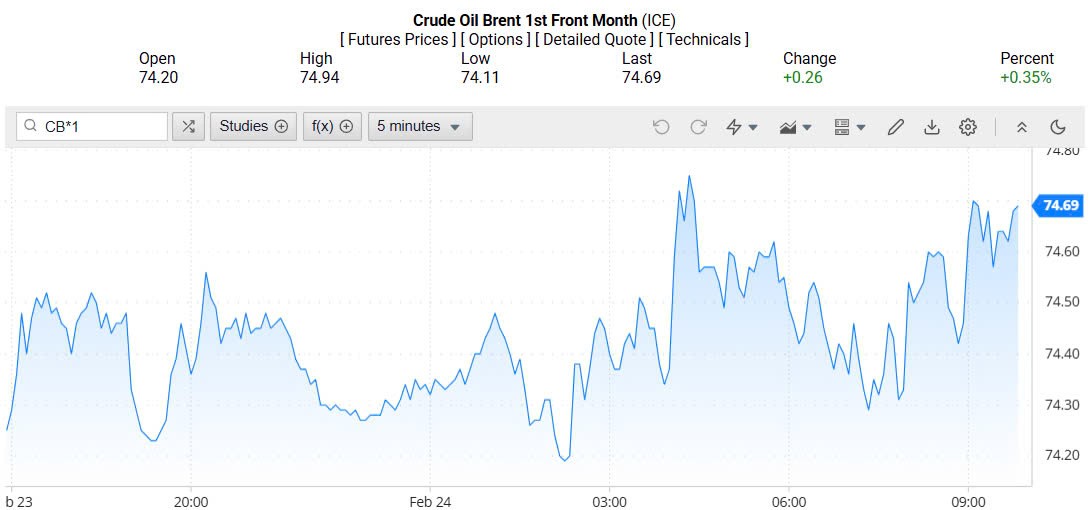Click the 74.69 last price label
This screenshot has width=1089, height=510.
pos(1060,206)
